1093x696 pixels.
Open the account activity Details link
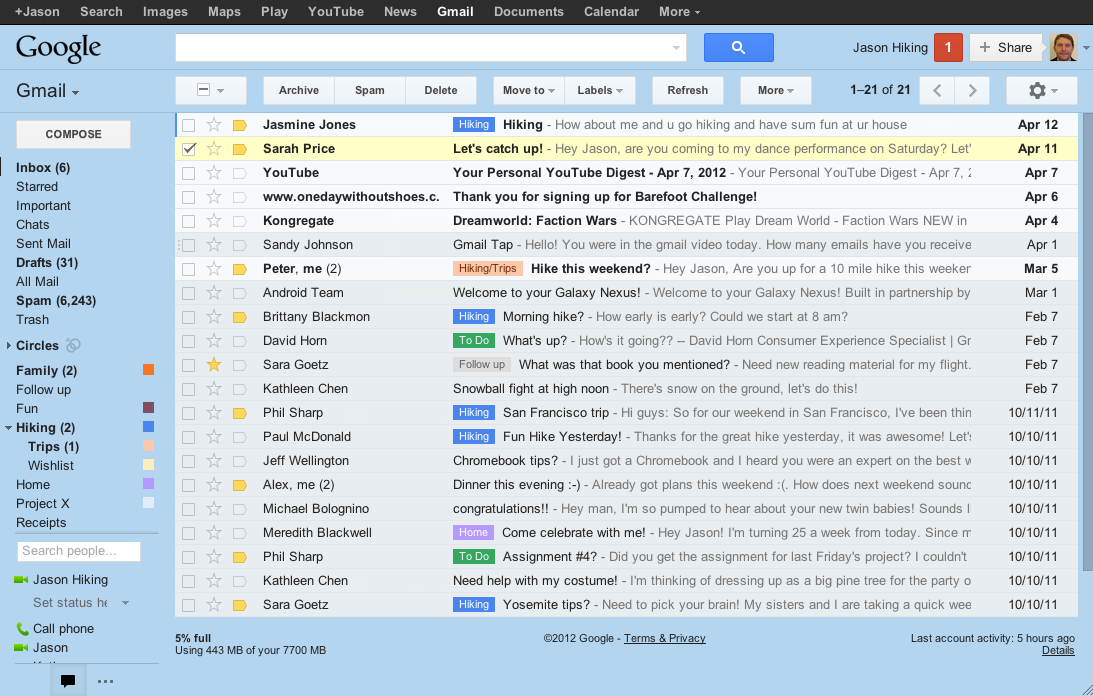[1057, 651]
